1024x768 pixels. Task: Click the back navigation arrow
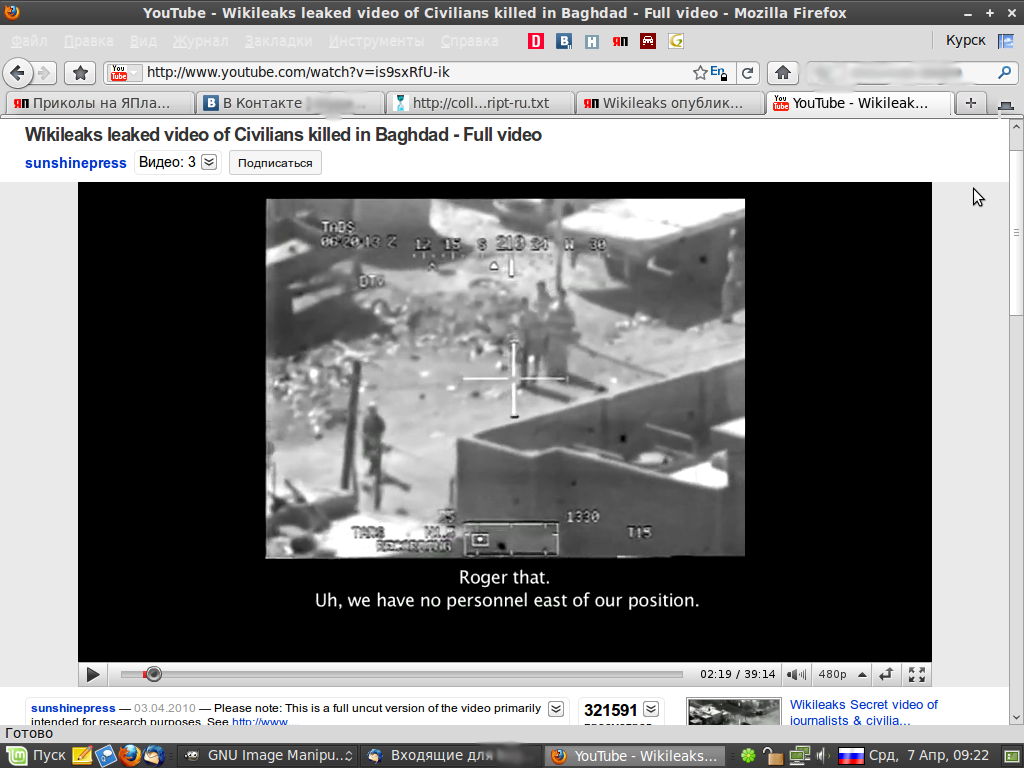pos(17,73)
